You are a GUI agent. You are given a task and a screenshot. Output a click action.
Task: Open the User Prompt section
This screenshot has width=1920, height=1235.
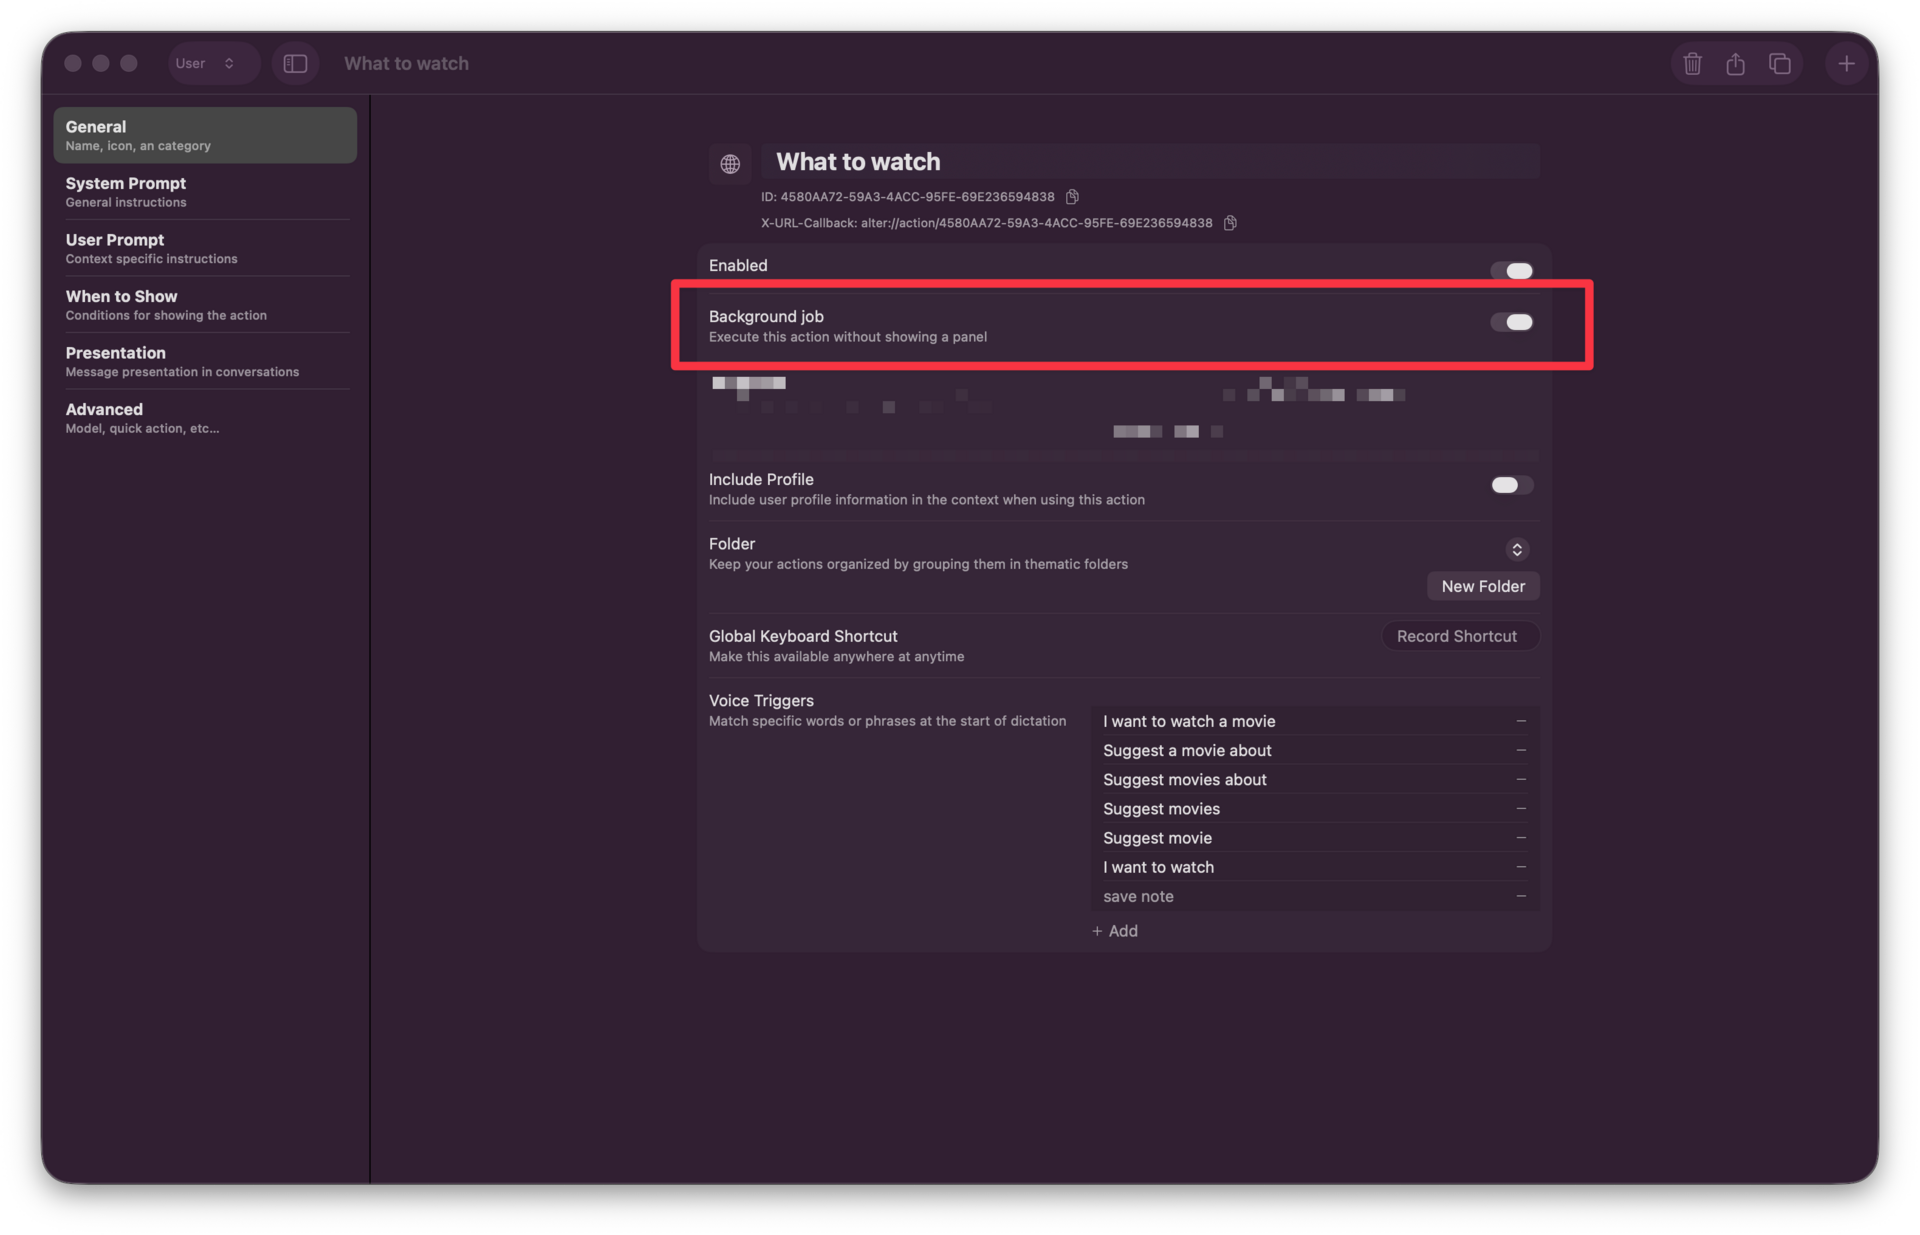point(205,248)
